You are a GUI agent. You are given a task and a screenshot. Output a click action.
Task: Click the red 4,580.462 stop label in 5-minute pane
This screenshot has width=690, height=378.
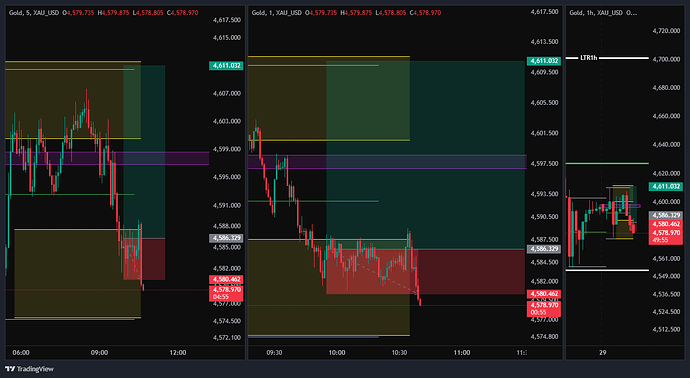tap(226, 279)
